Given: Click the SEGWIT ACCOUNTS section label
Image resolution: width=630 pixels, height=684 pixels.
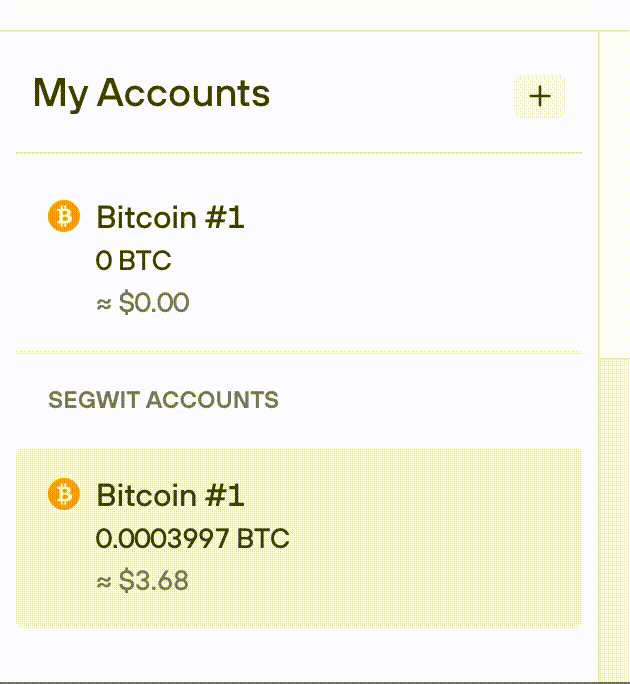Looking at the screenshot, I should point(163,401).
